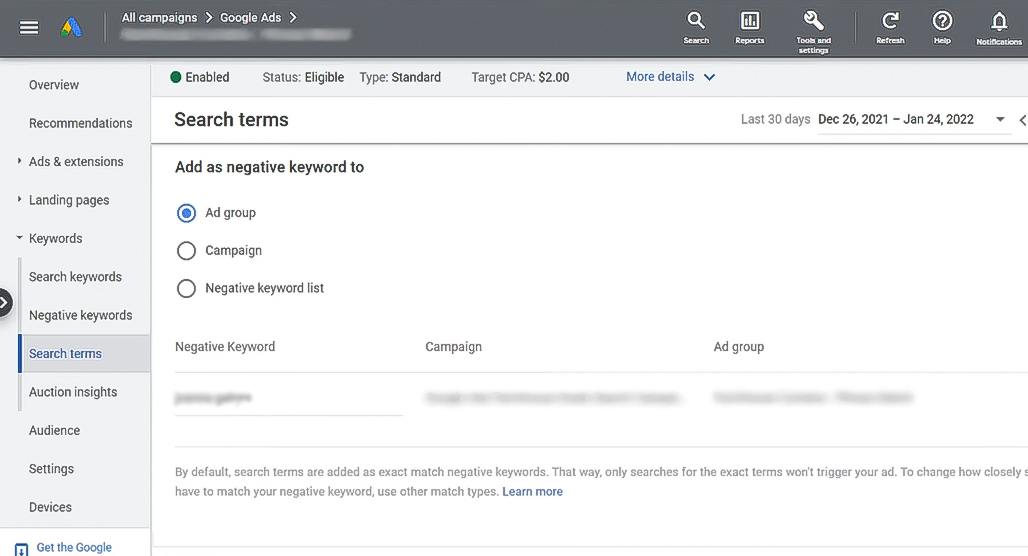Image resolution: width=1028 pixels, height=556 pixels.
Task: Click the Get the Google app download icon
Action: click(x=22, y=549)
